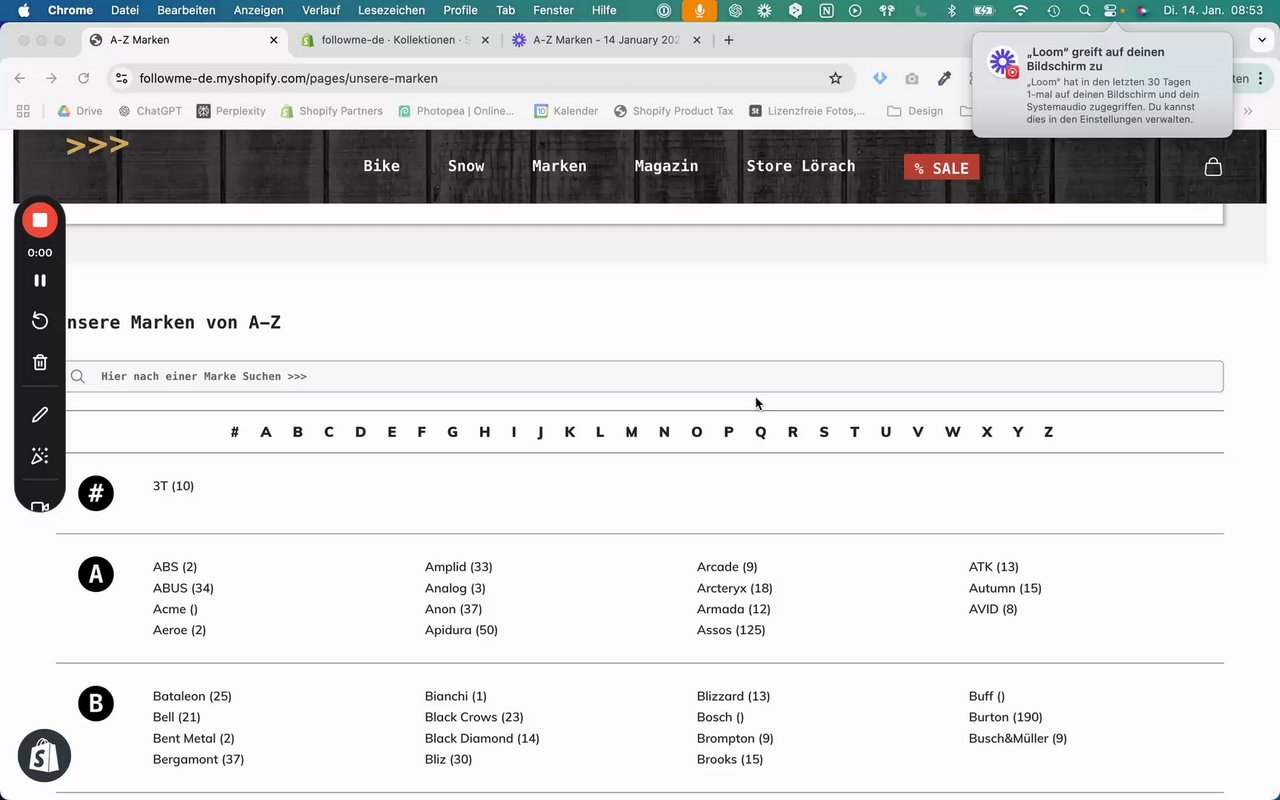Jump to letter S in alphabet index

[x=824, y=432]
